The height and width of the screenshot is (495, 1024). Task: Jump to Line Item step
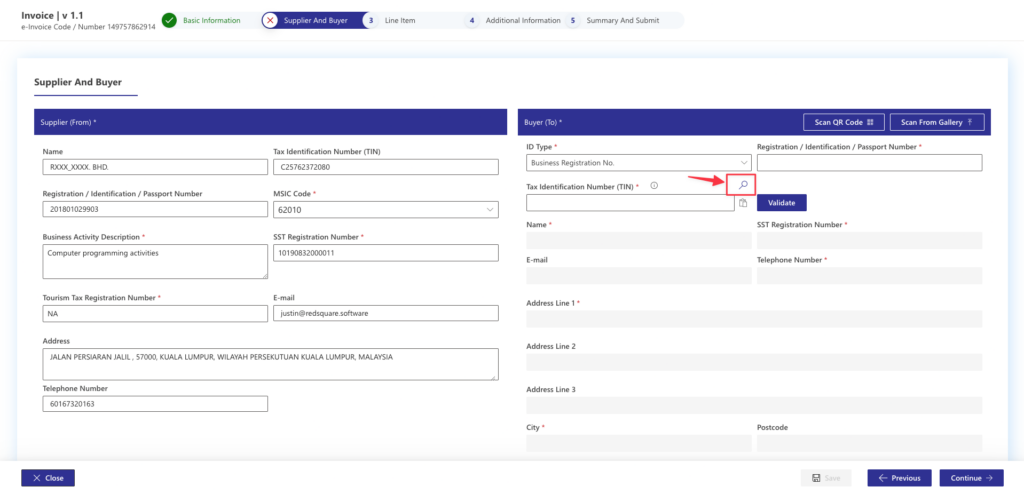tap(400, 20)
